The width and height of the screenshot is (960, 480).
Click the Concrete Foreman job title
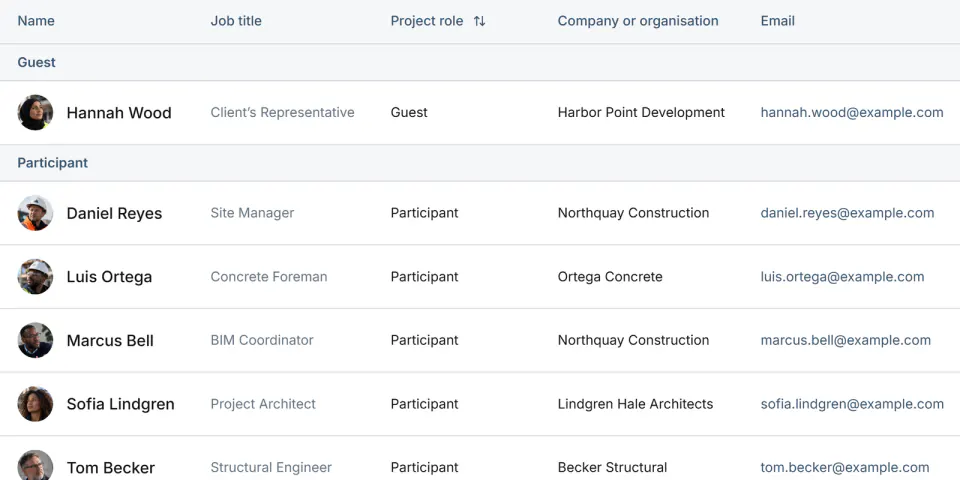pos(269,277)
